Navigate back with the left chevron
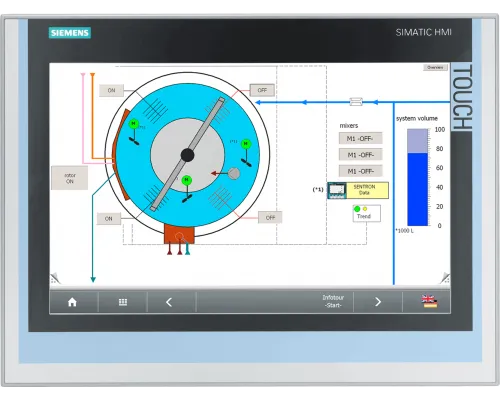Viewport: 500px width, 400px height. pyautogui.click(x=169, y=302)
